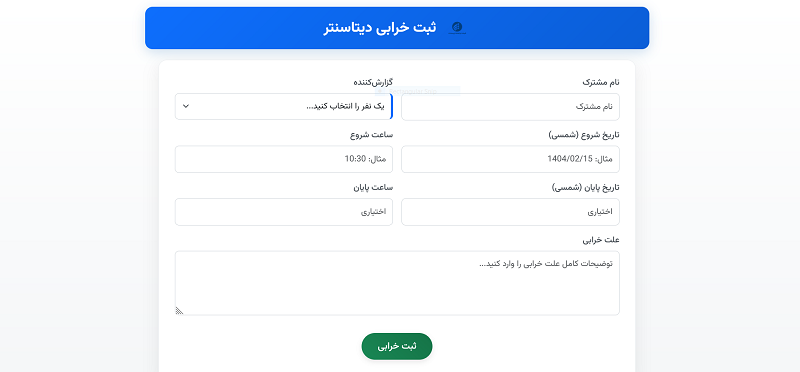Viewport: 800px width, 372px height.
Task: Click start date field with 1404/02/15 placeholder
Action: [510, 159]
